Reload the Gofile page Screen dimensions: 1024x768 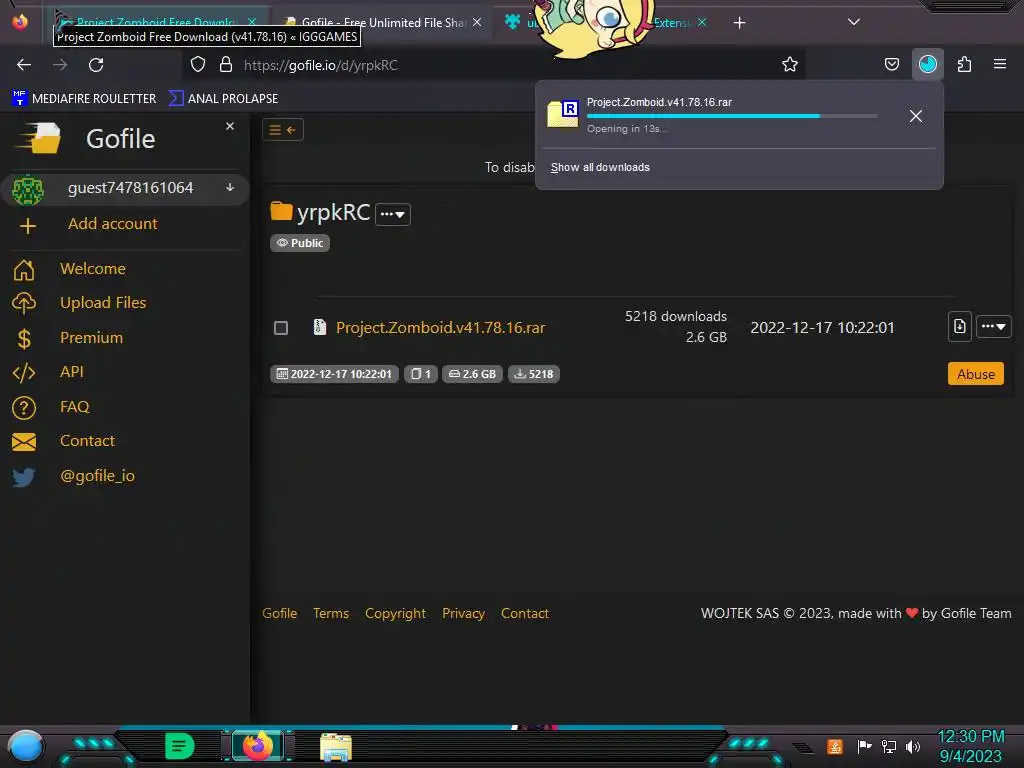pyautogui.click(x=96, y=65)
